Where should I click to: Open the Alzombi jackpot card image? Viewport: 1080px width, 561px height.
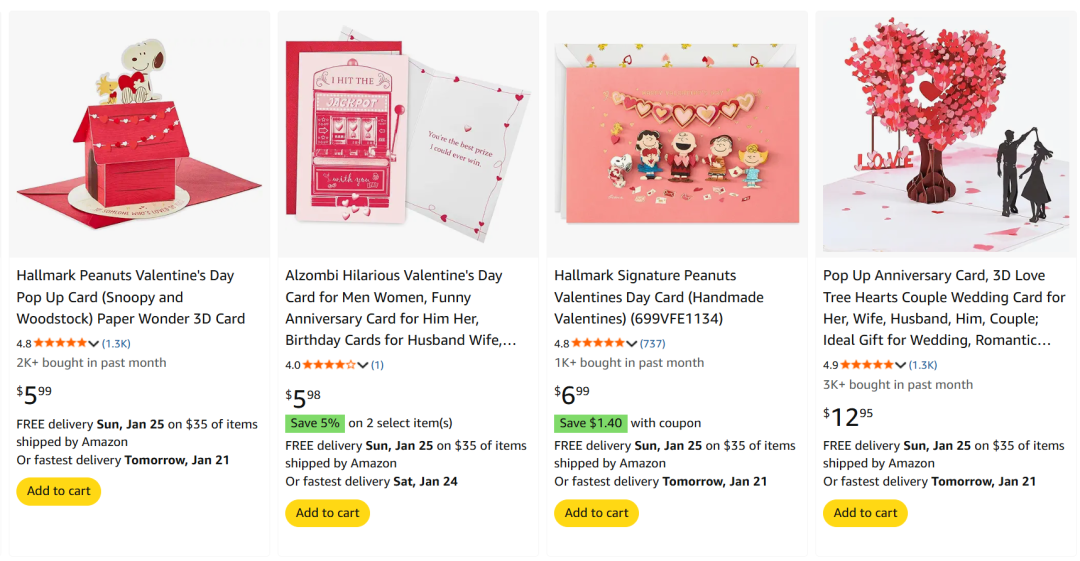(x=408, y=135)
